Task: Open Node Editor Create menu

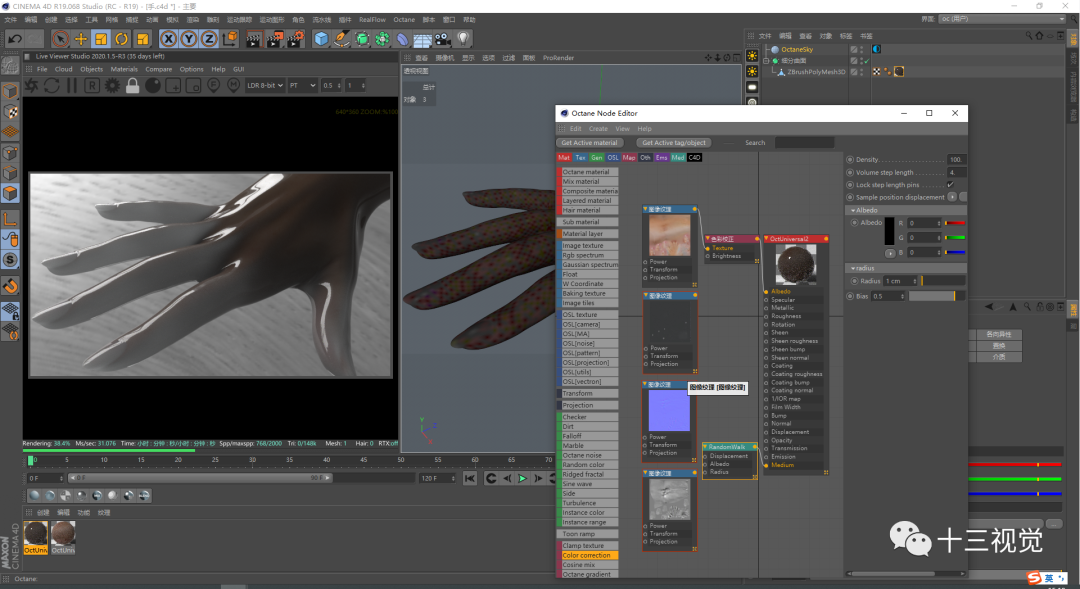Action: pos(598,129)
